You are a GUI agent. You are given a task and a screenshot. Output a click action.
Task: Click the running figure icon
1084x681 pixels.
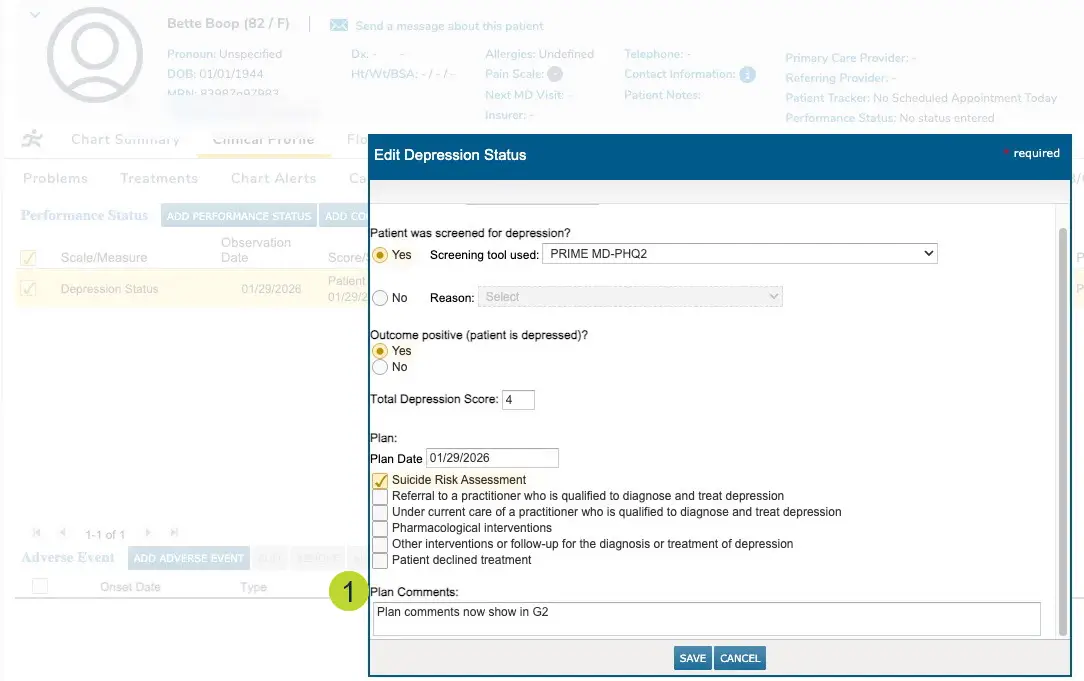pyautogui.click(x=33, y=139)
